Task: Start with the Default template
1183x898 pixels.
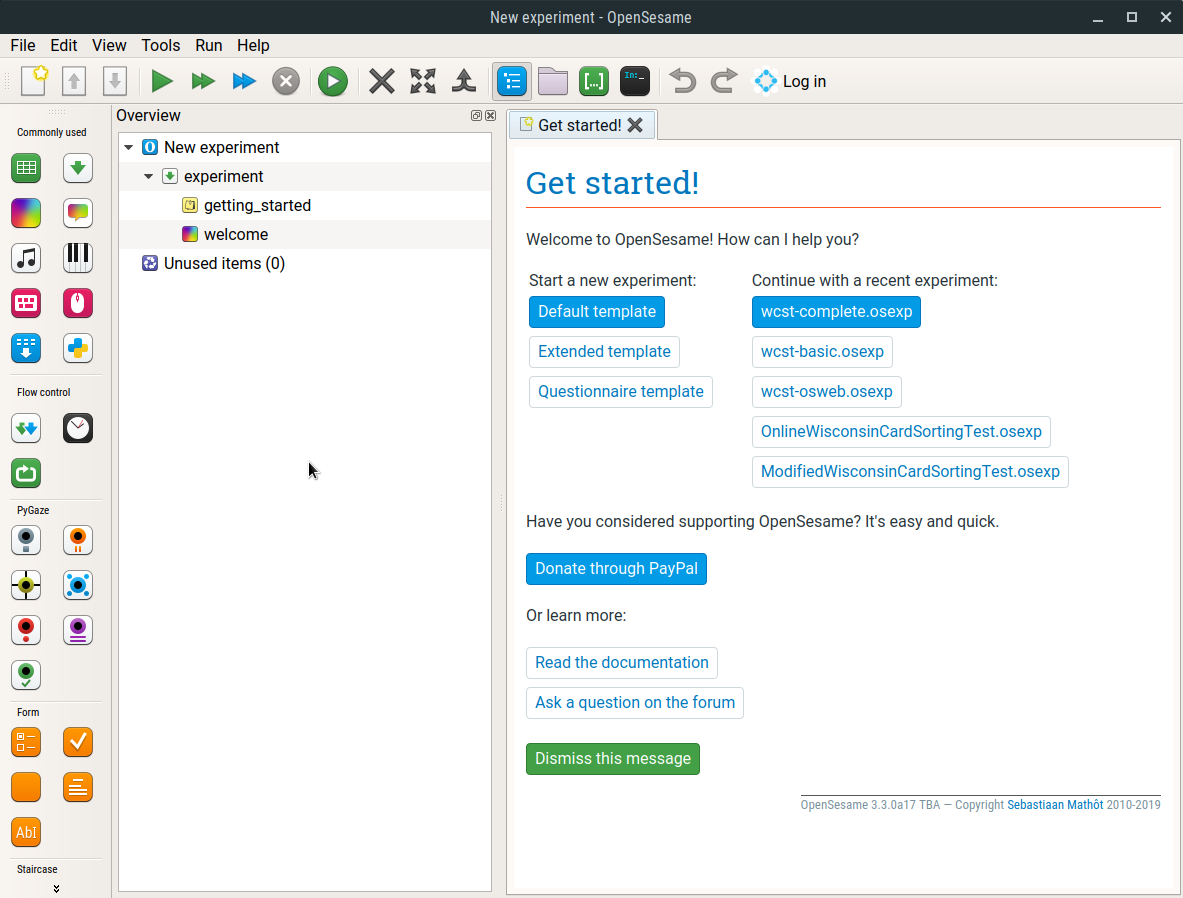Action: (597, 312)
